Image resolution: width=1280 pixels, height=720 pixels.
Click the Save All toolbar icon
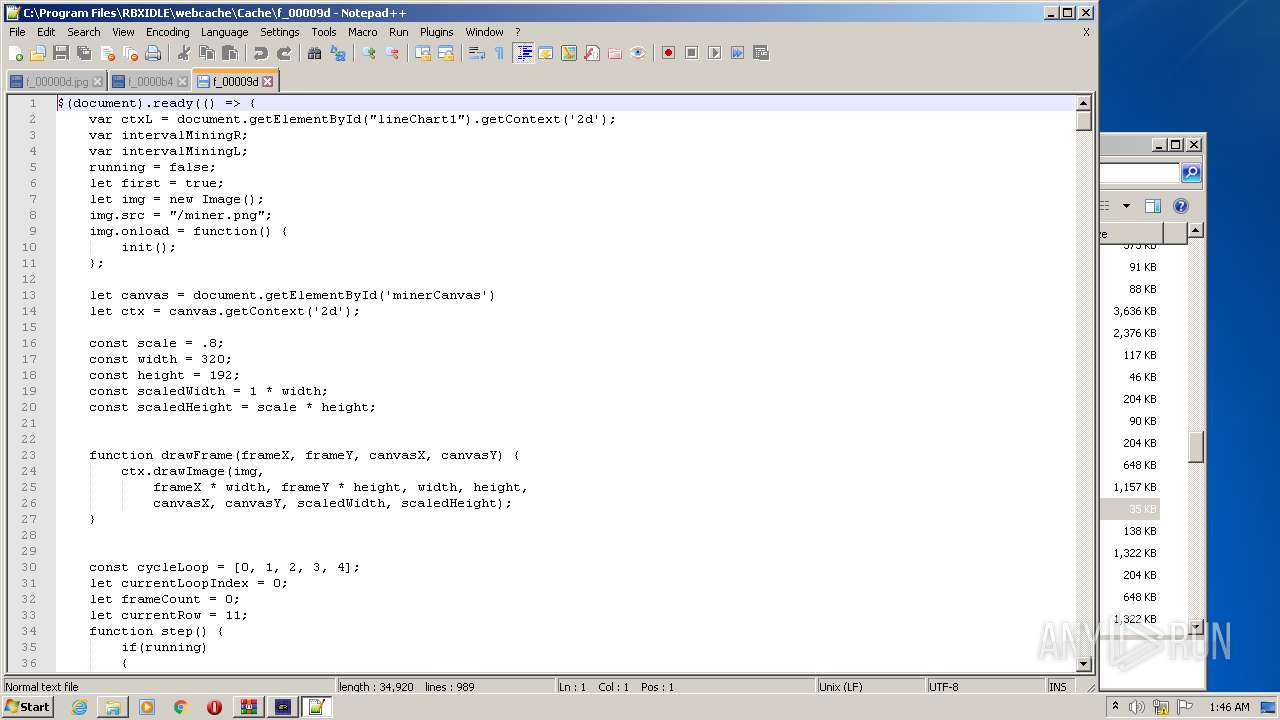84,53
